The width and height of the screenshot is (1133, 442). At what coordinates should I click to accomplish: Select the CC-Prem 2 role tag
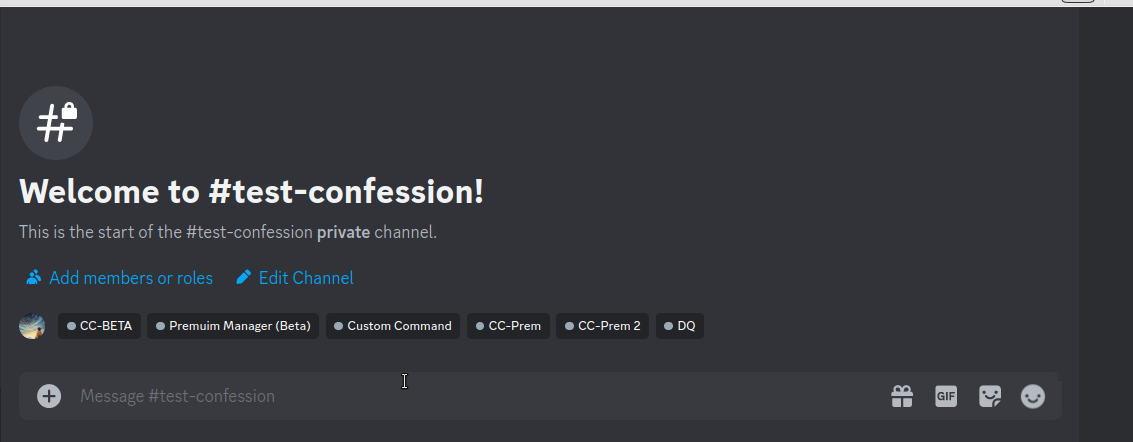click(603, 326)
